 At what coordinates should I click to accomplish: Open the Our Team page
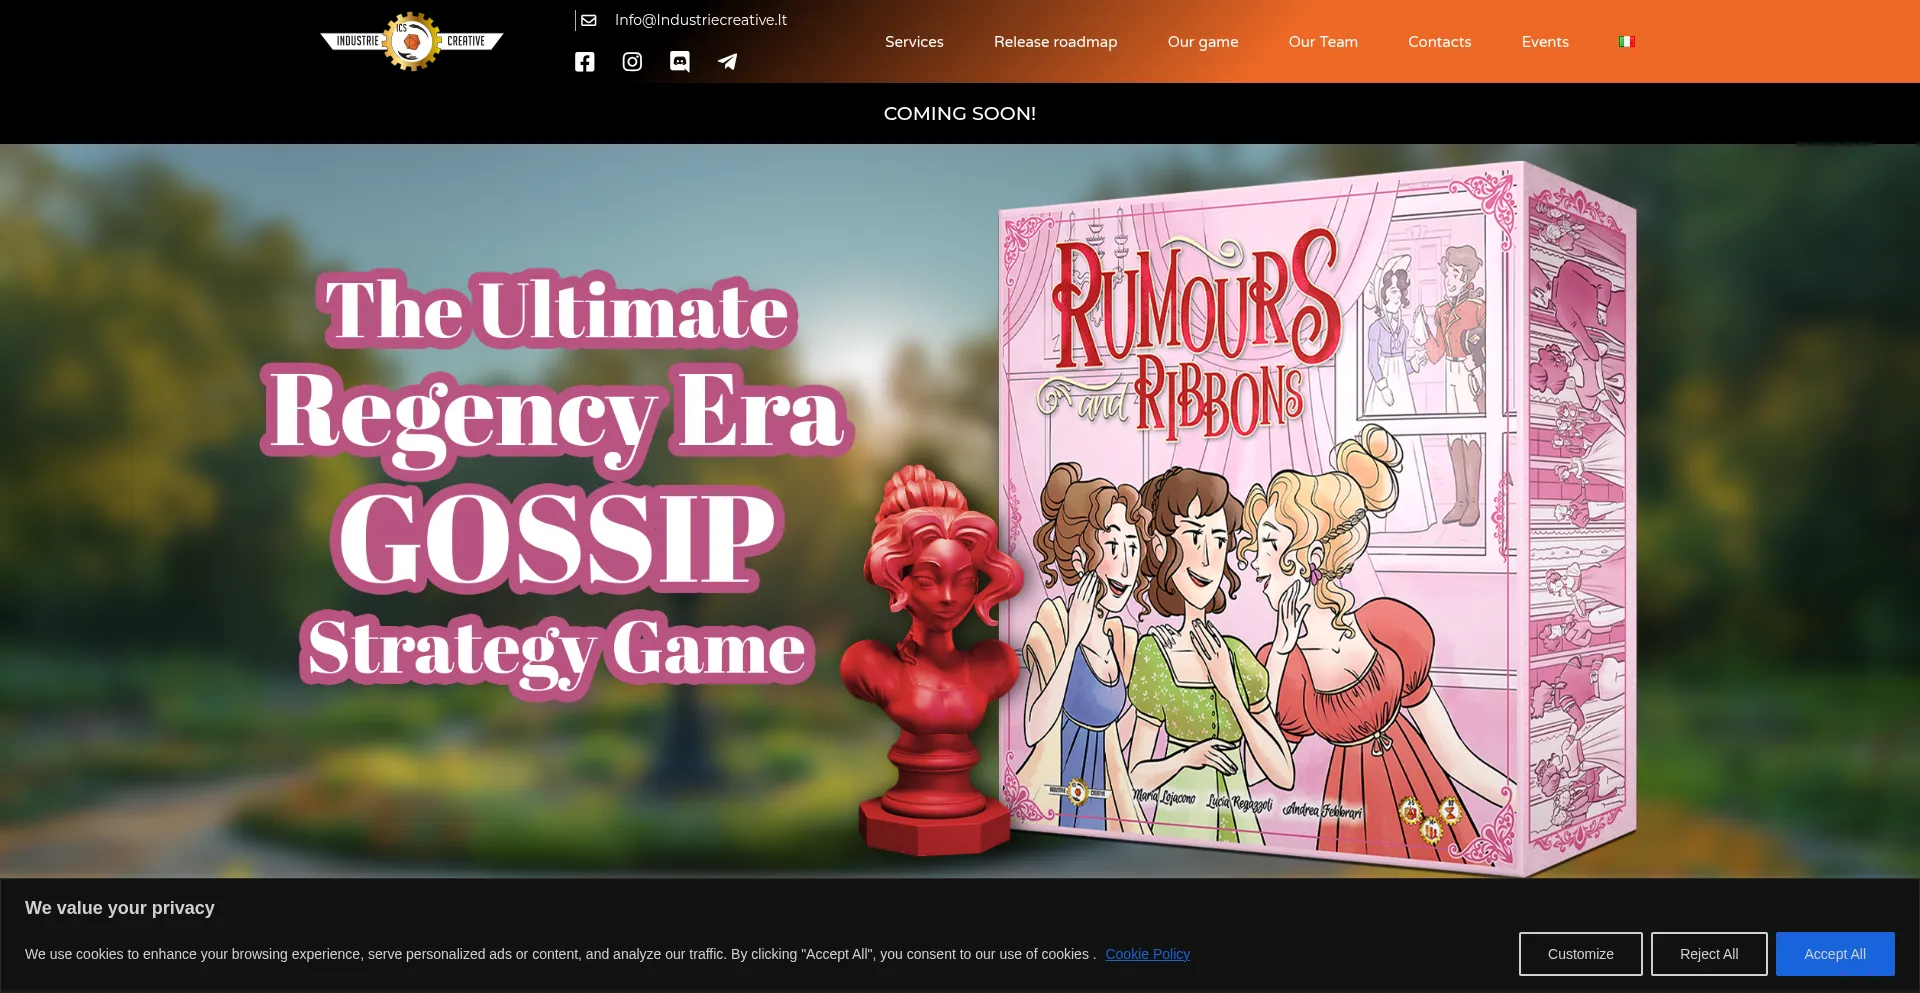(1323, 42)
